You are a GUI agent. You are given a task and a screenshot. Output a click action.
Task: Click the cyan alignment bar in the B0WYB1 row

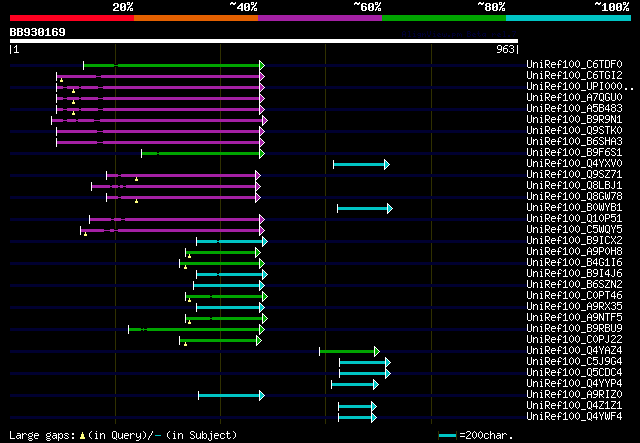[x=364, y=209]
